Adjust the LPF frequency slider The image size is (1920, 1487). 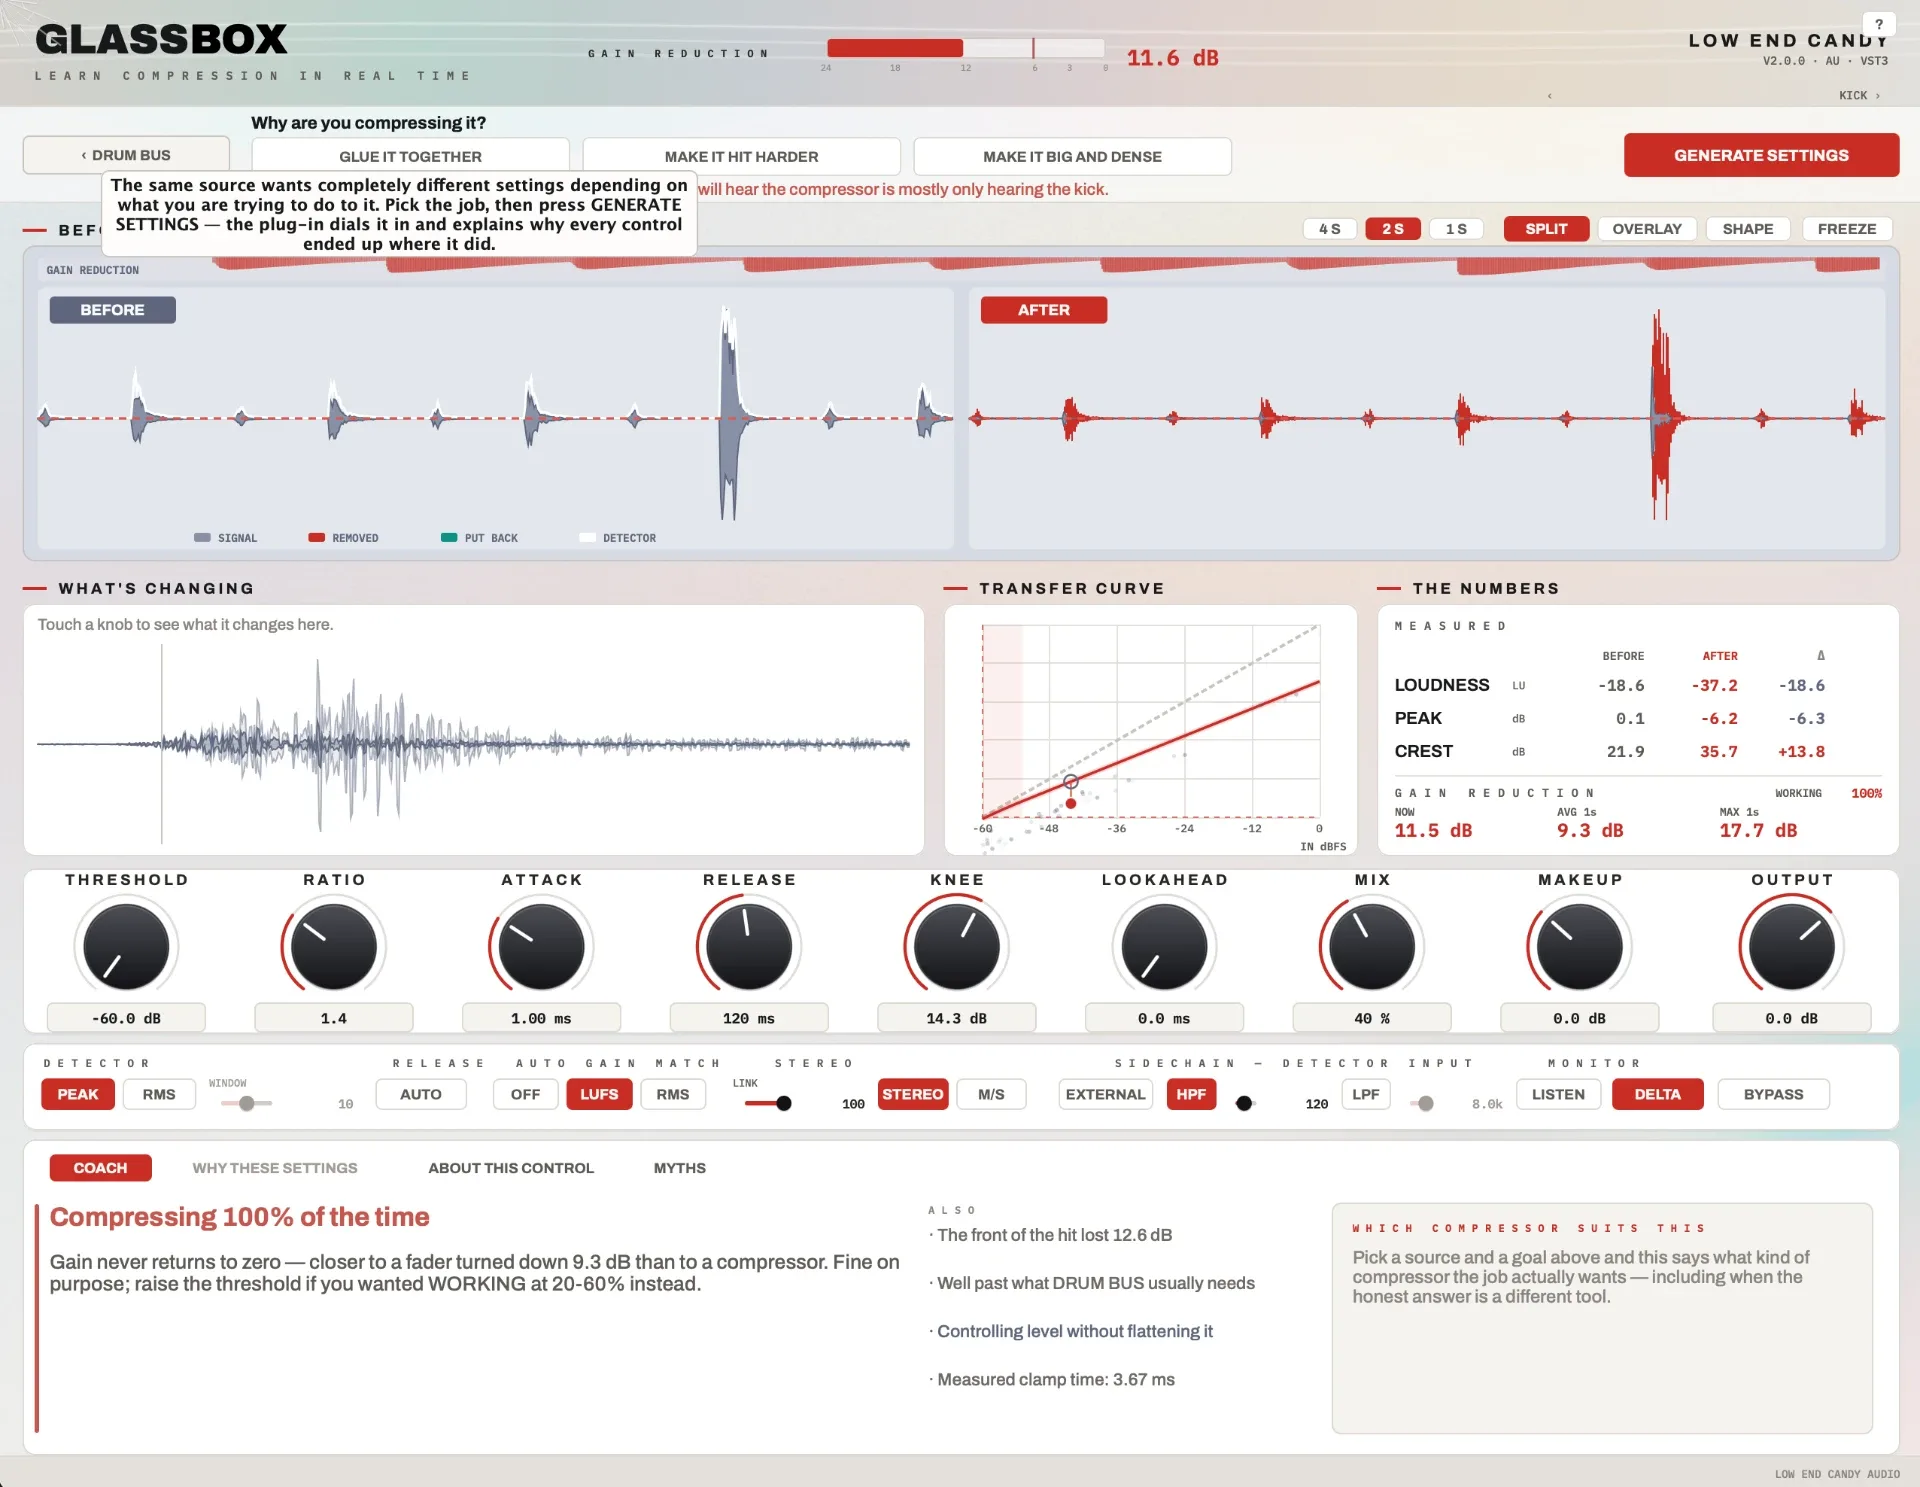click(1424, 1103)
